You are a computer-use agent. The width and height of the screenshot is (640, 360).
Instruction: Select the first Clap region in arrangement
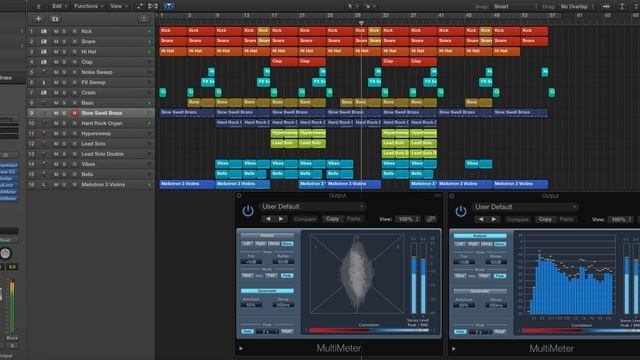tap(284, 62)
